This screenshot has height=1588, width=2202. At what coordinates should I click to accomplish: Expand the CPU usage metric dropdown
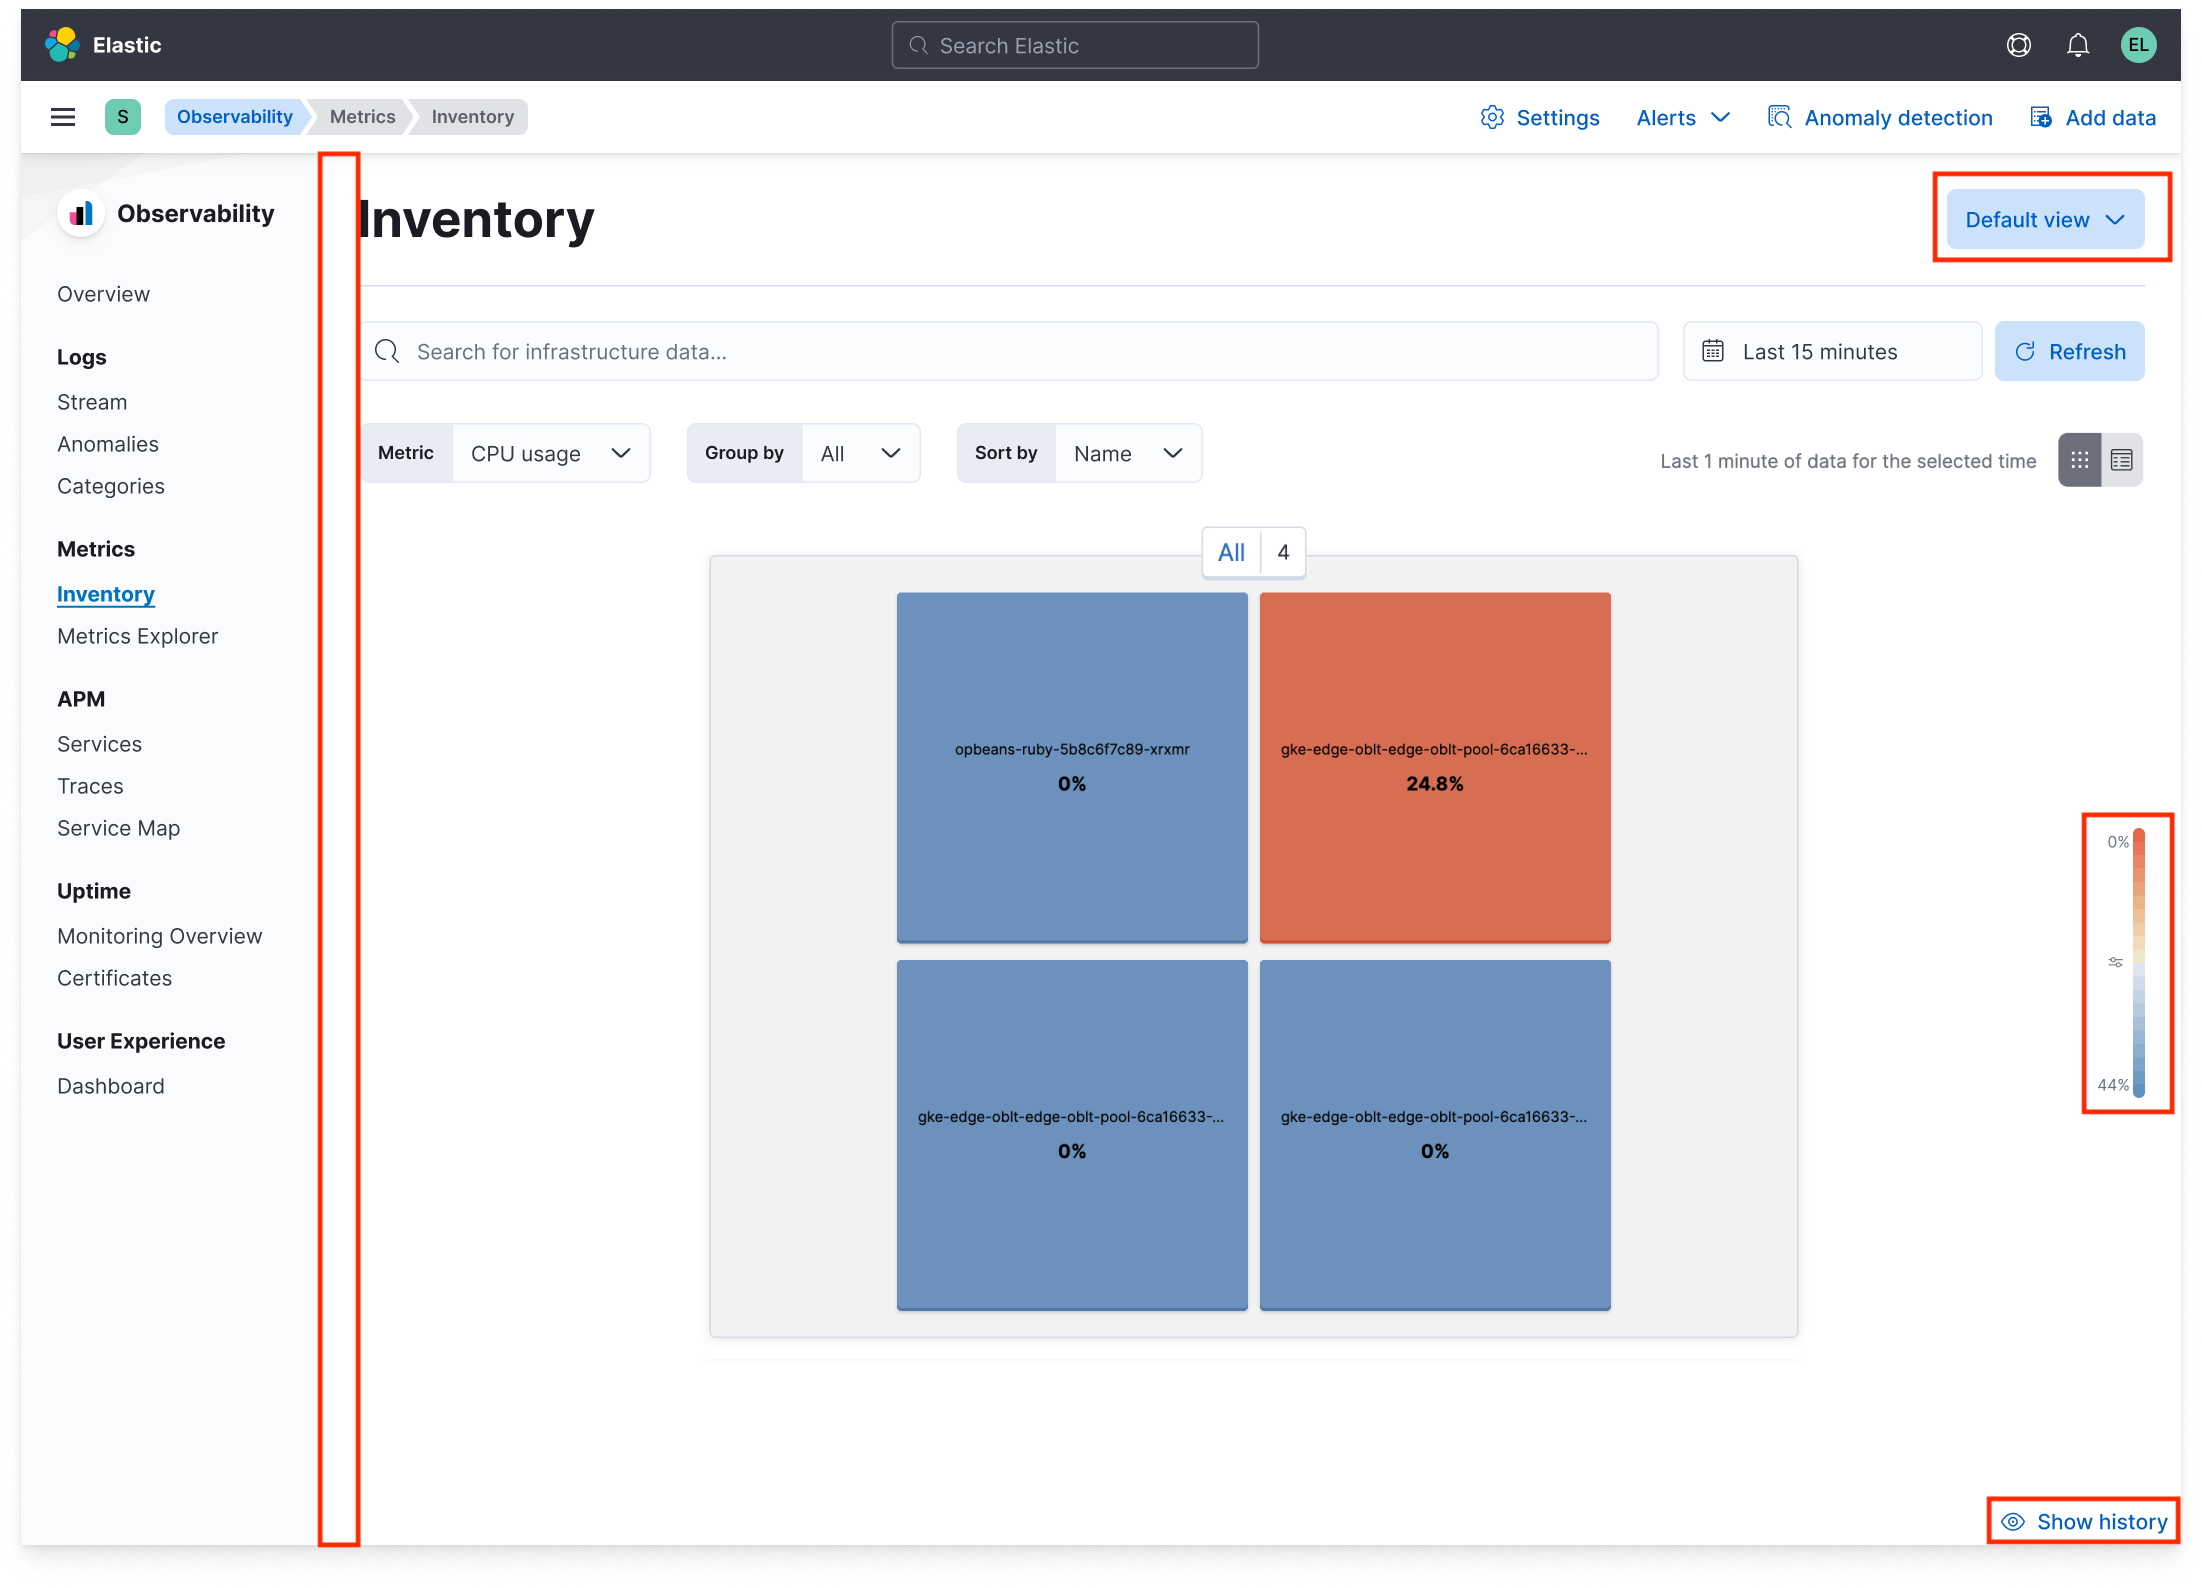click(x=549, y=452)
